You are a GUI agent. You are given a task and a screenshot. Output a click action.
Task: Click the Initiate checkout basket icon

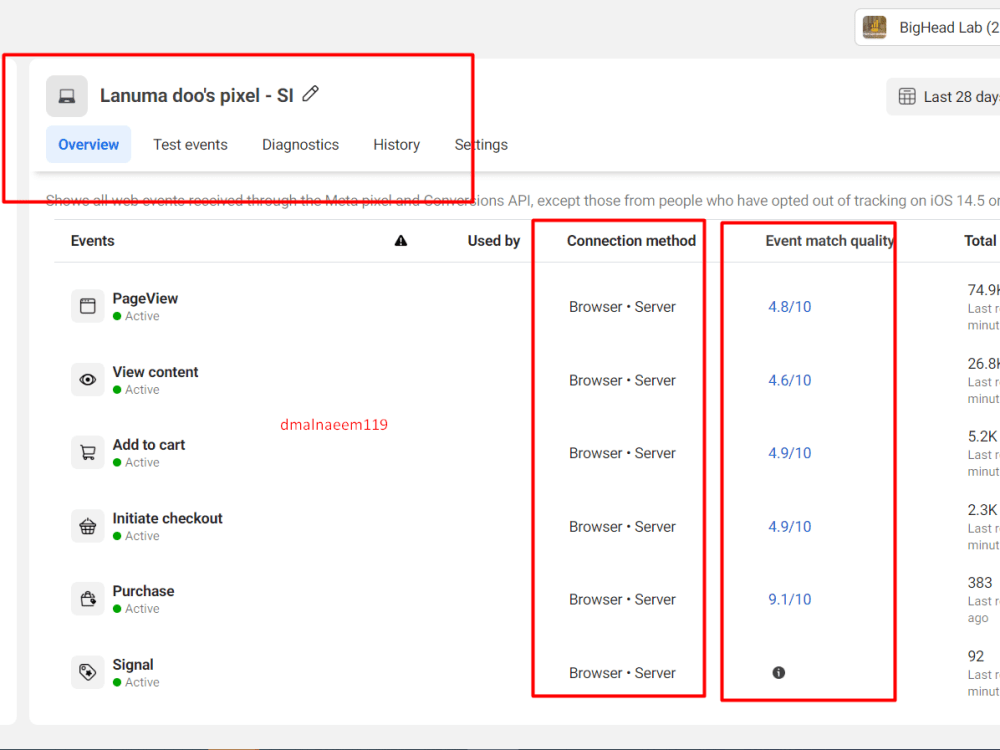88,526
